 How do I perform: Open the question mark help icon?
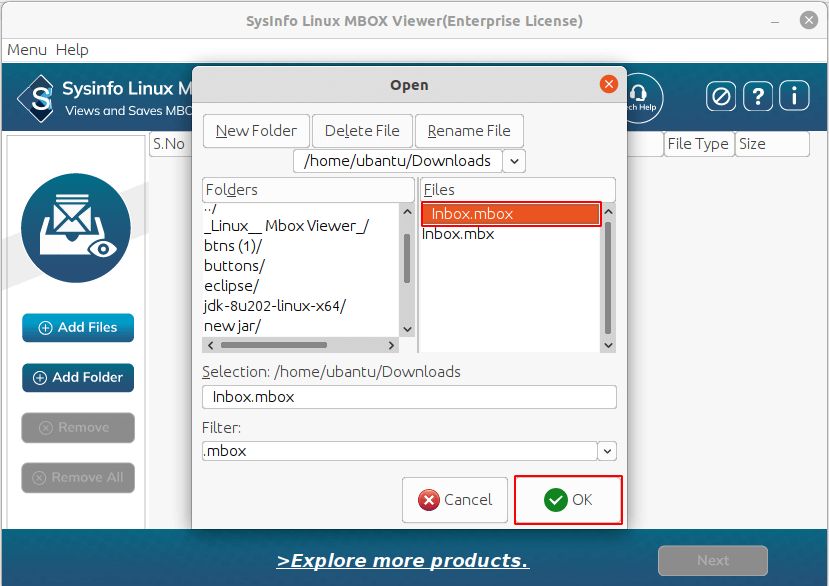click(x=758, y=96)
